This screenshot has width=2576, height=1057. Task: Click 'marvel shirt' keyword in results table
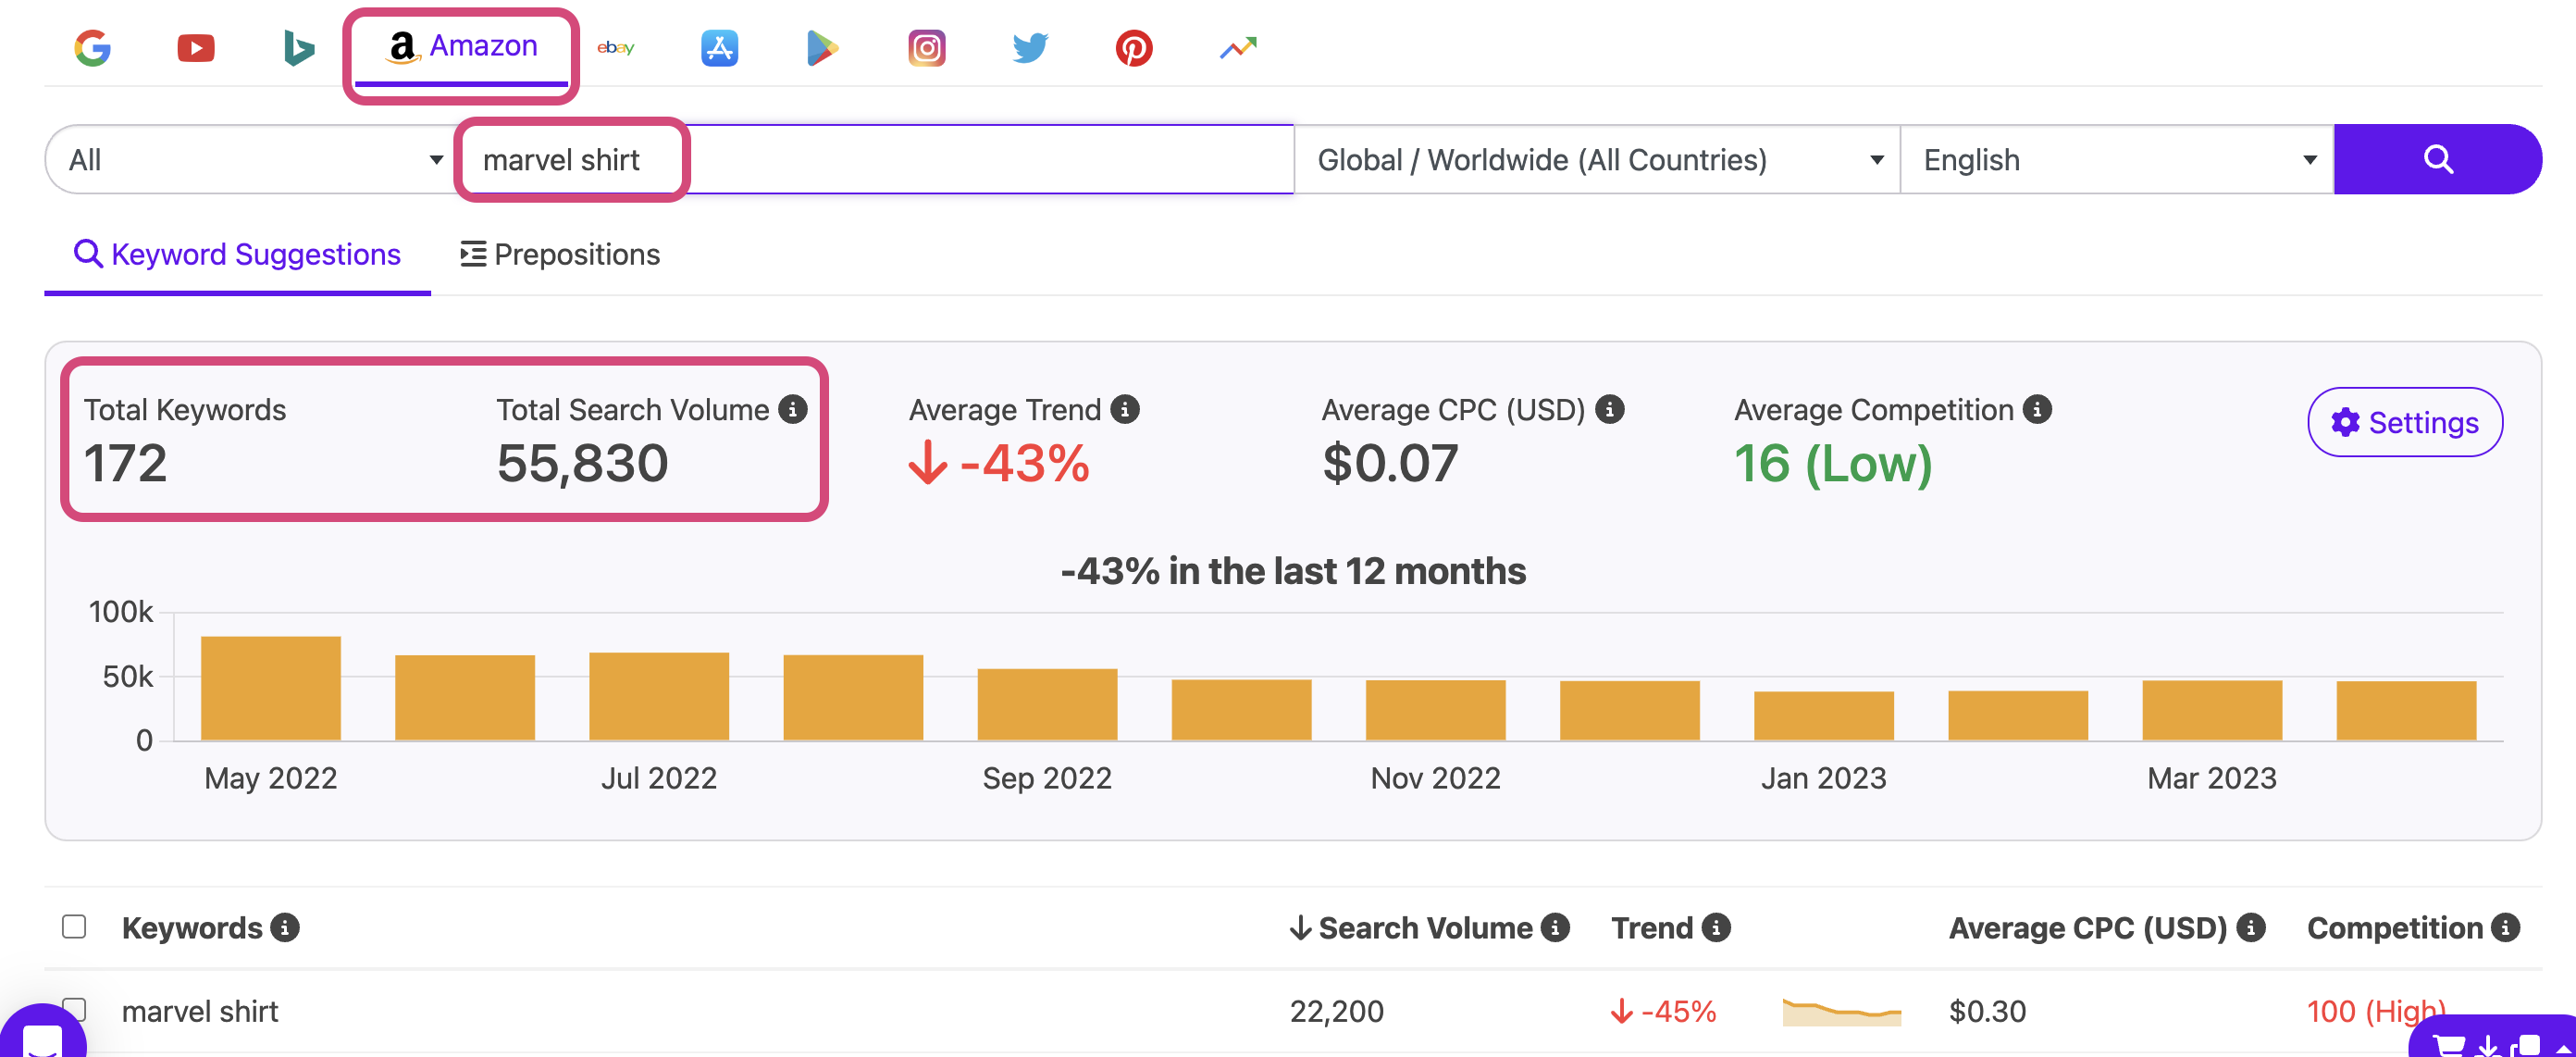pos(200,1011)
